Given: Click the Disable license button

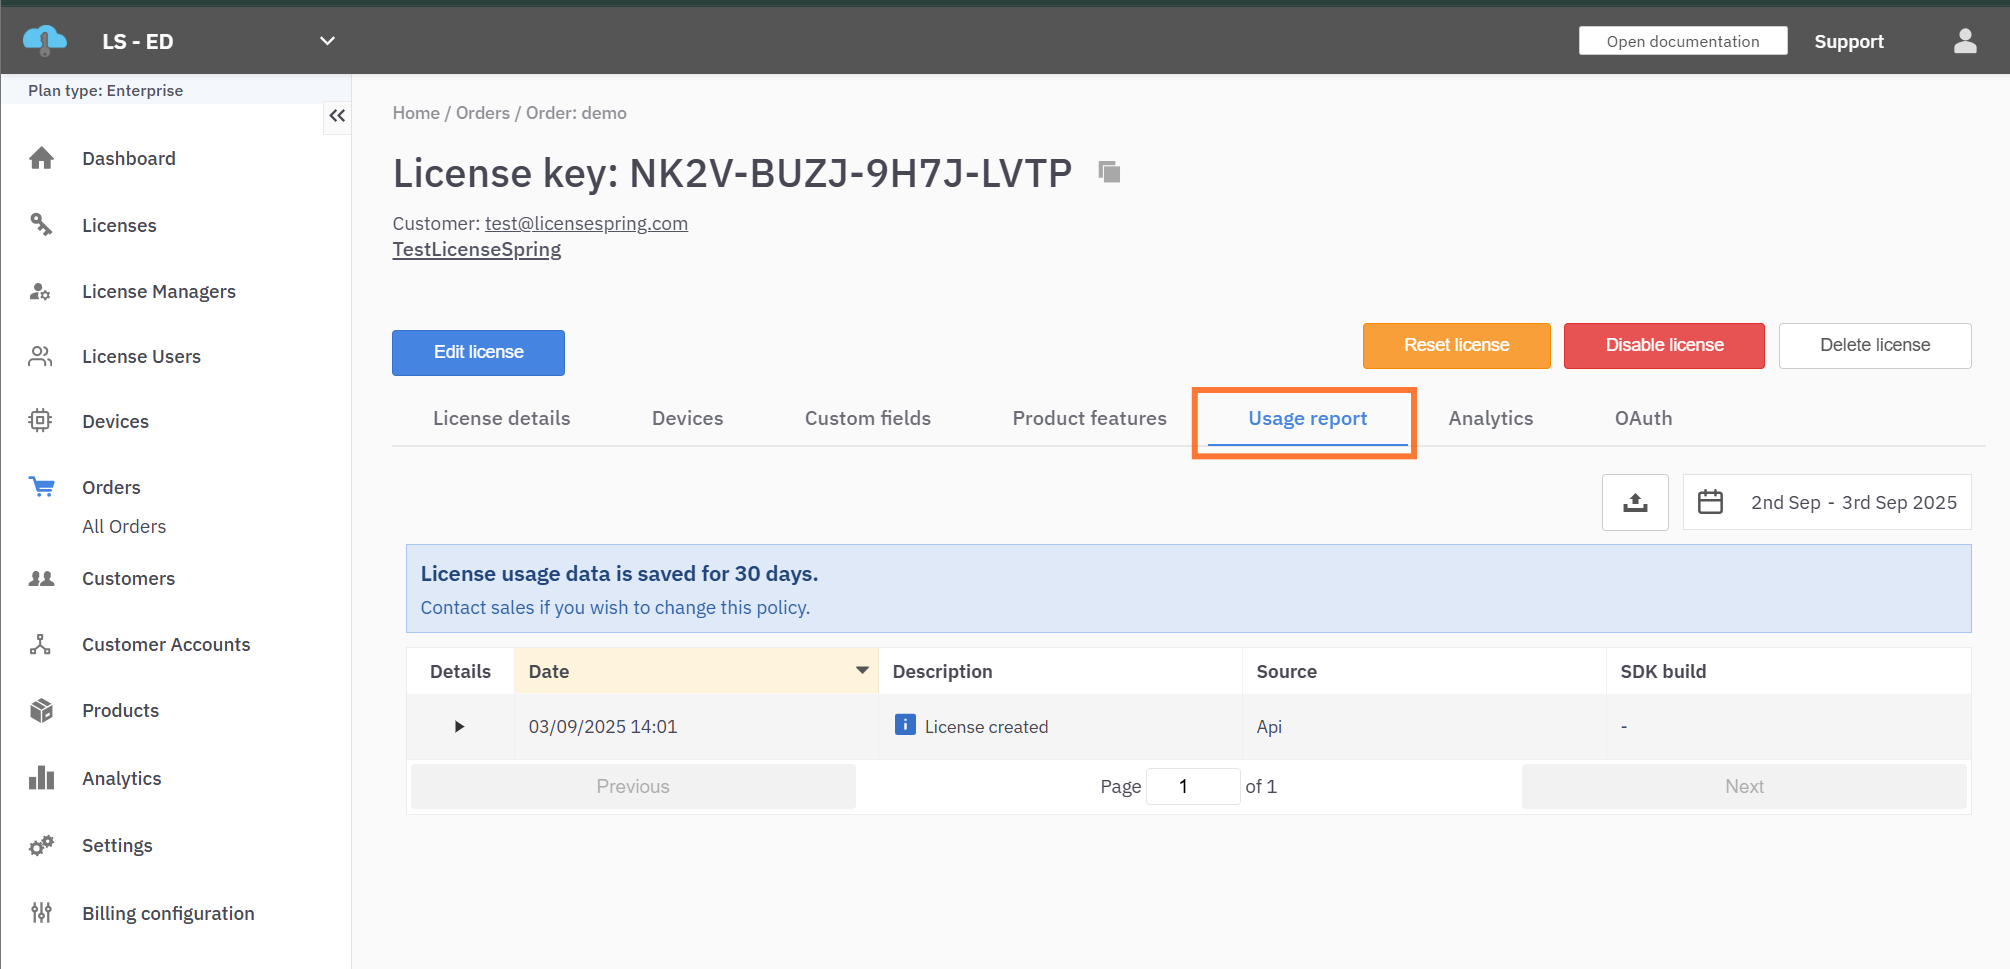Looking at the screenshot, I should [x=1664, y=345].
